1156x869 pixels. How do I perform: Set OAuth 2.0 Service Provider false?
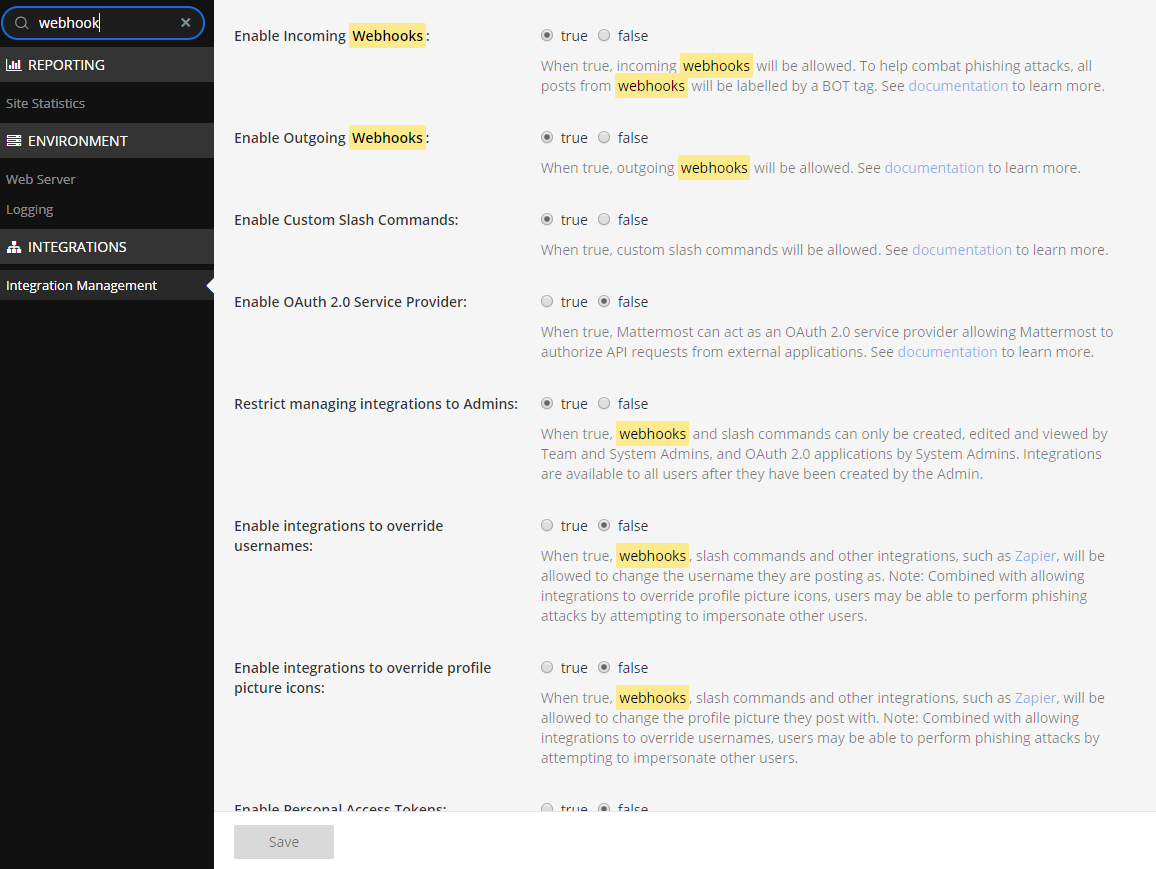coord(604,301)
